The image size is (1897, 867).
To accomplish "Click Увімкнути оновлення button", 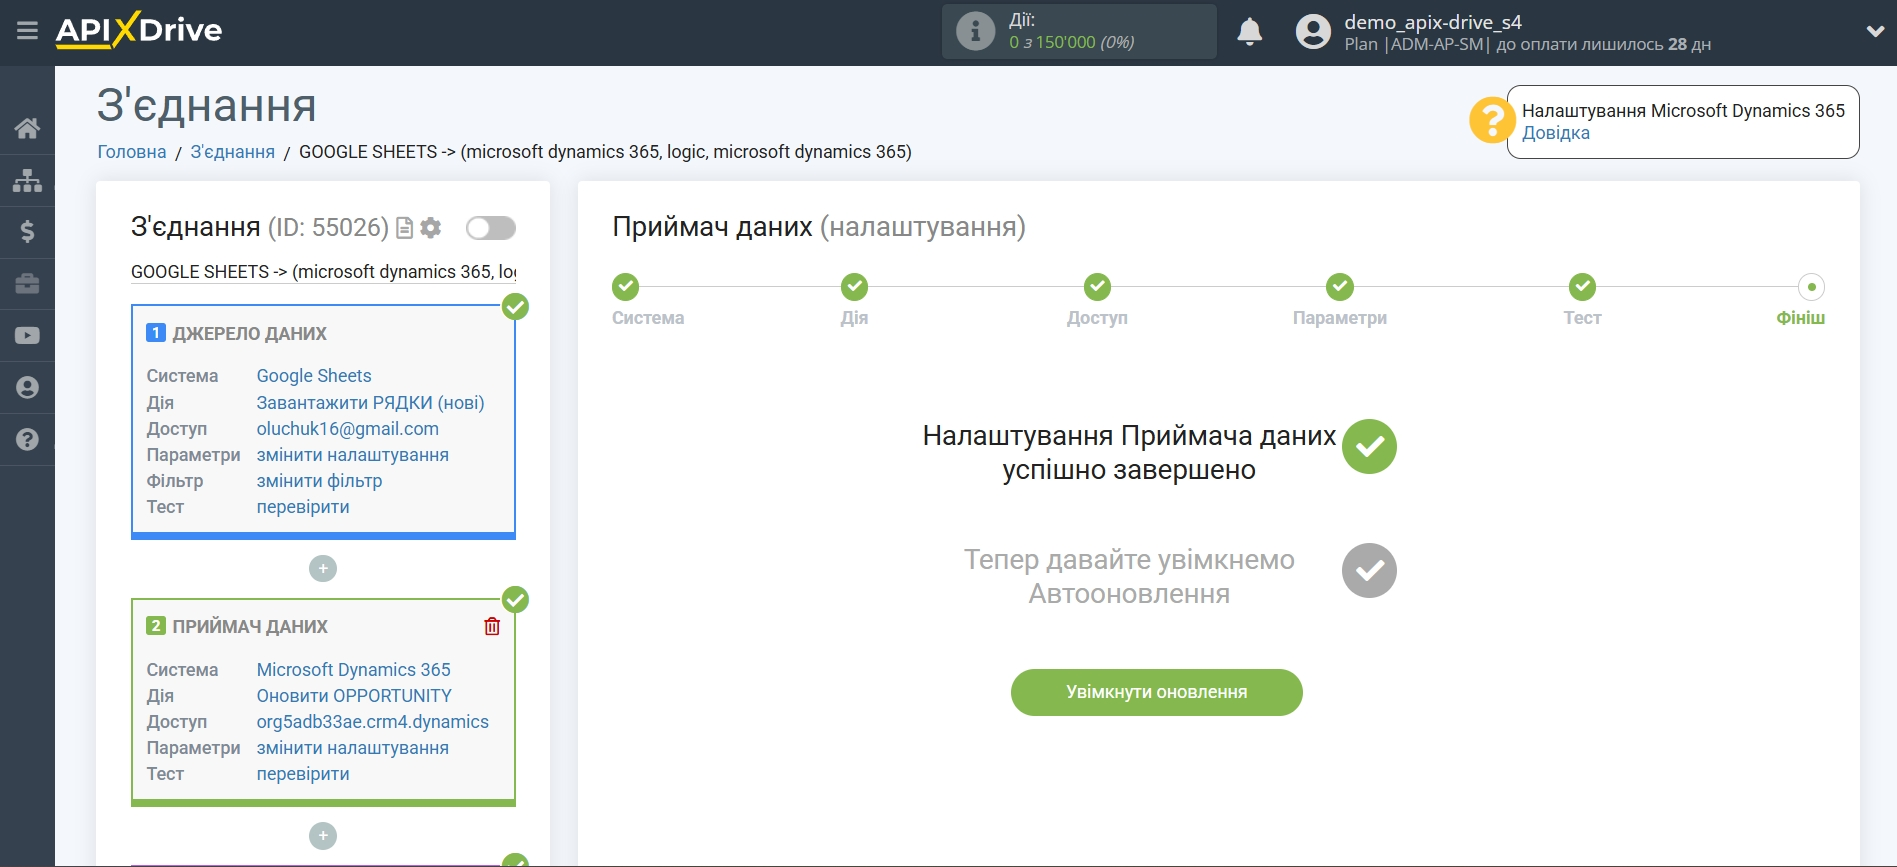I will [1157, 693].
